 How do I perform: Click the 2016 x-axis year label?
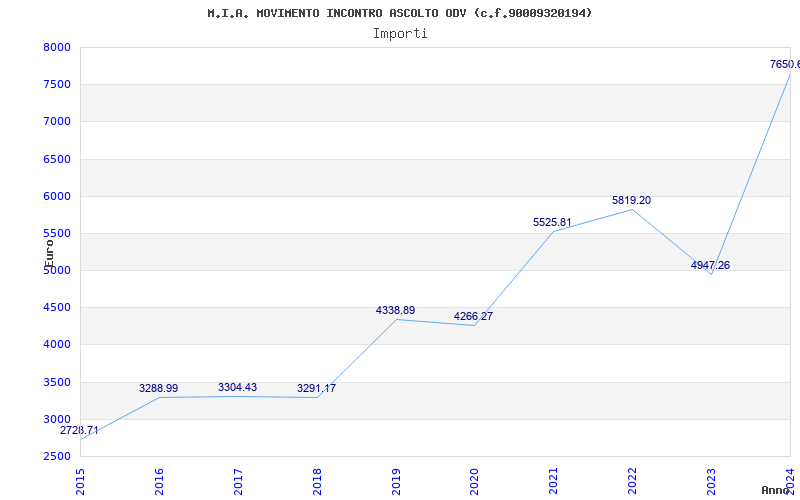(x=159, y=481)
